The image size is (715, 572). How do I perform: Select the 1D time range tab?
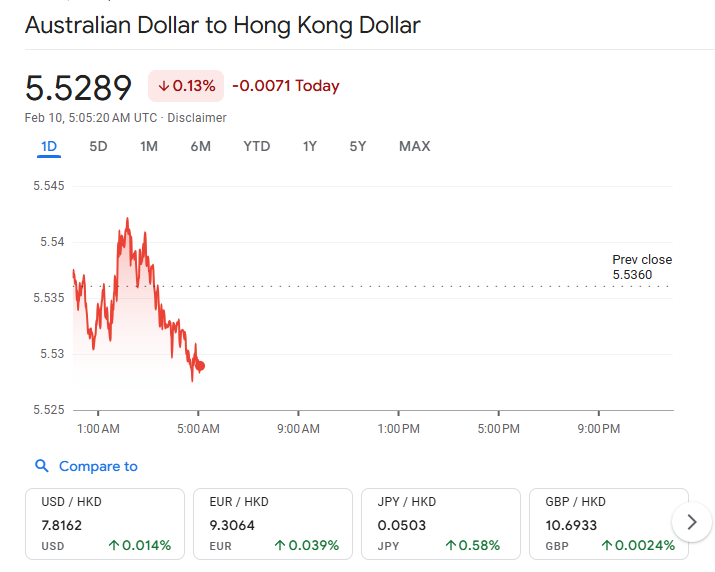click(x=49, y=146)
